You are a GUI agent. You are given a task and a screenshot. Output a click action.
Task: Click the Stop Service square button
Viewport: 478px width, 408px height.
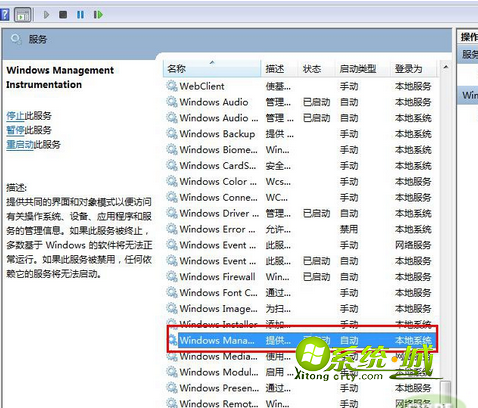63,15
